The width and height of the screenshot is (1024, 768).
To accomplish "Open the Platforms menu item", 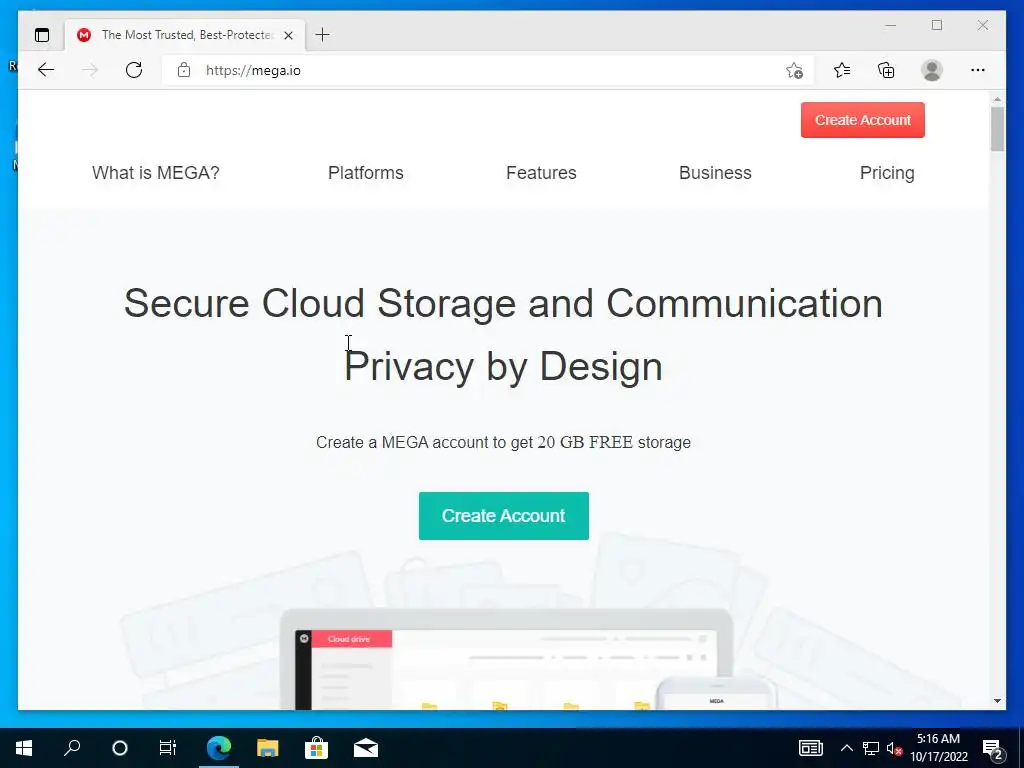I will click(366, 173).
